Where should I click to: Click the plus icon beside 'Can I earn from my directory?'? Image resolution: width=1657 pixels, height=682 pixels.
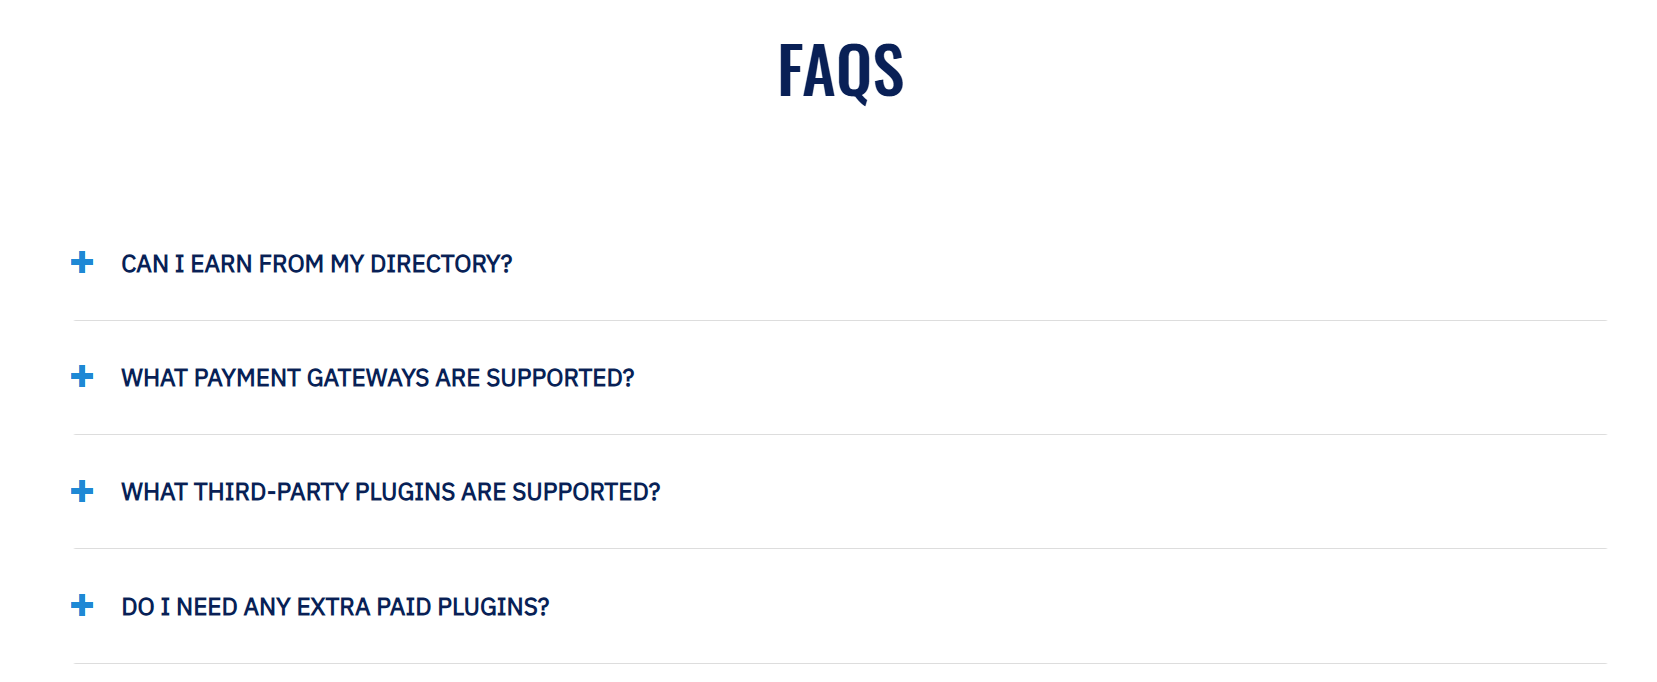coord(82,263)
